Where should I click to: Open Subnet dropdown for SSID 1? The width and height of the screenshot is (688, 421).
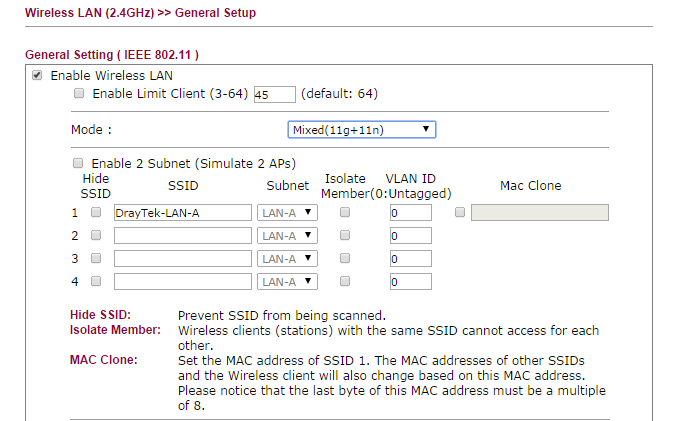coord(287,213)
